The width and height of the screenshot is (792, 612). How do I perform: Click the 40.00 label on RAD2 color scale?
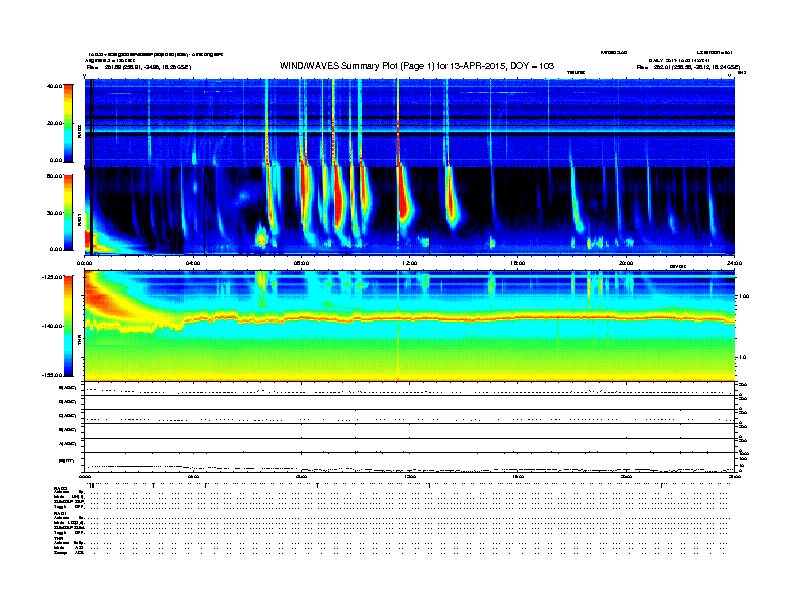click(x=54, y=86)
